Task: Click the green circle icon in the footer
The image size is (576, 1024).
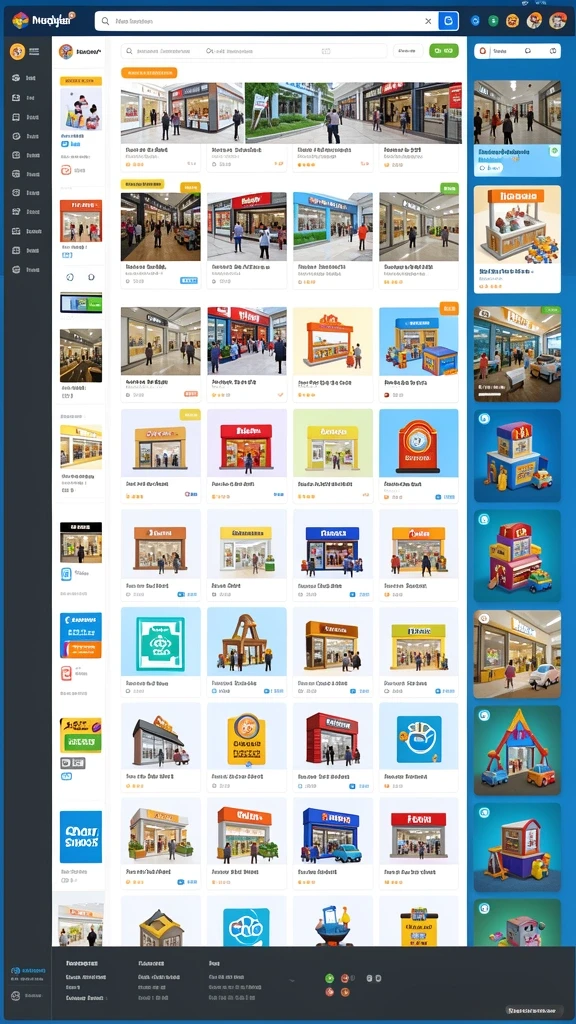Action: click(330, 978)
